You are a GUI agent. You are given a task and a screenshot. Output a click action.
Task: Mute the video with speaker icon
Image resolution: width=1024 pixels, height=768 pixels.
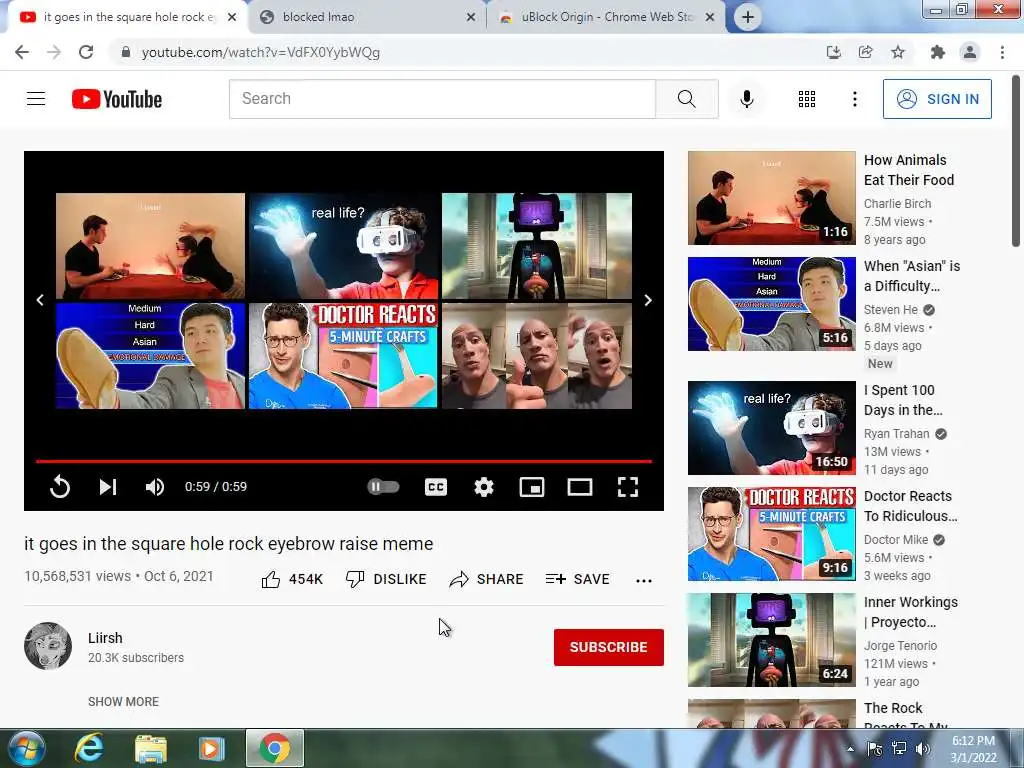tap(155, 487)
